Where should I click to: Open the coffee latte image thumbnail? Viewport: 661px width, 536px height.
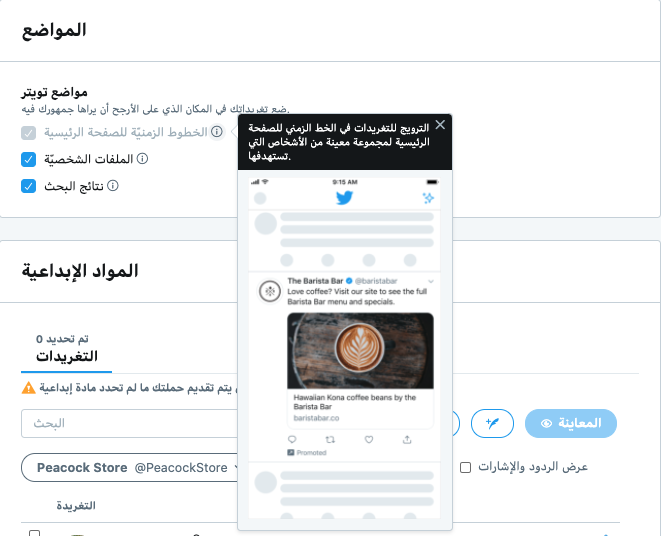pyautogui.click(x=360, y=350)
